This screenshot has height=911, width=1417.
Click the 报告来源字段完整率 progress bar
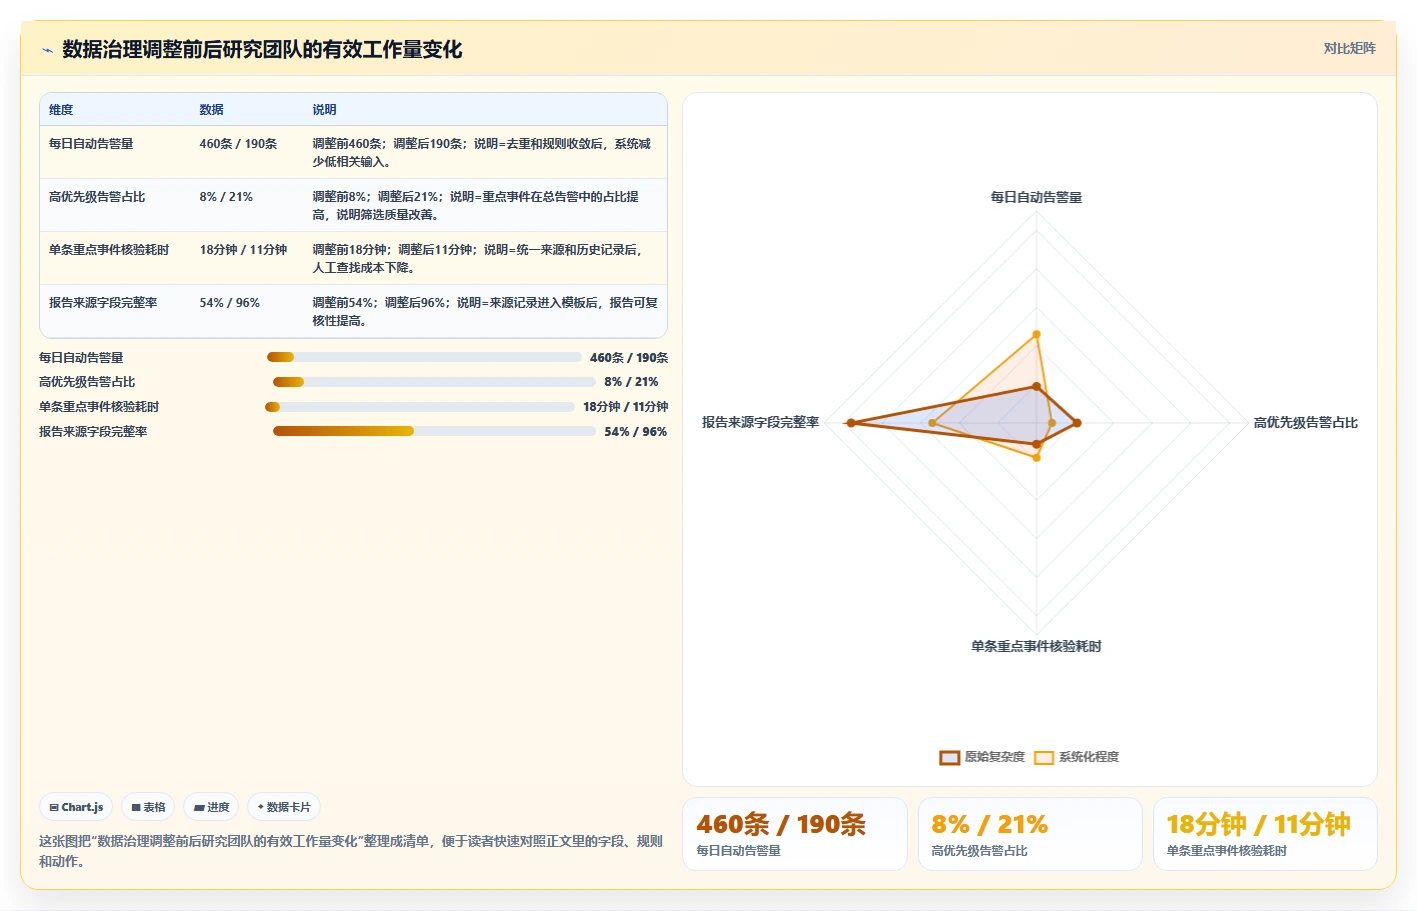pos(434,431)
